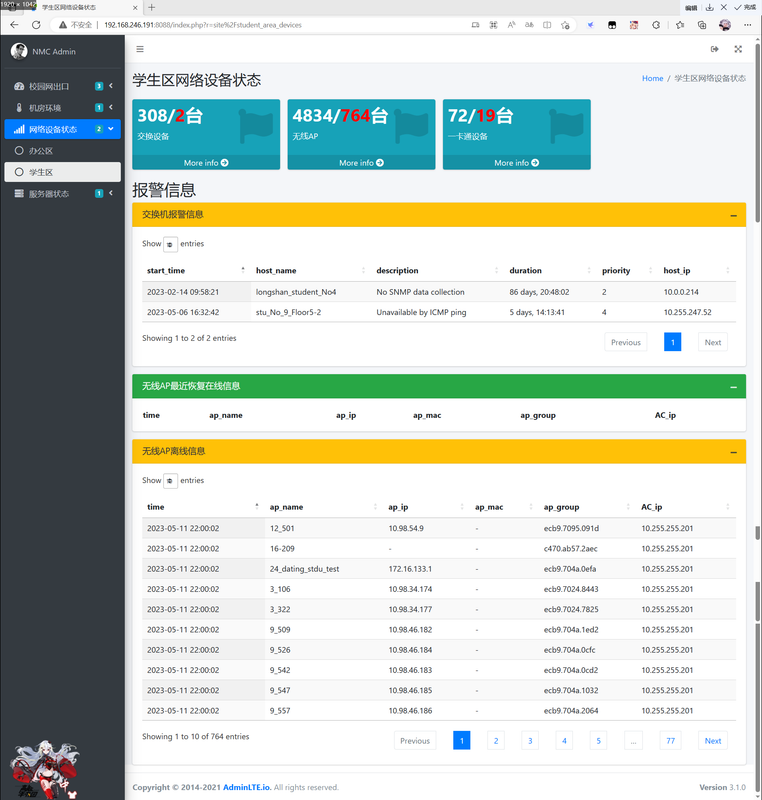Click the translate icon in address bar
Screen dimensions: 762x800
[529, 24]
